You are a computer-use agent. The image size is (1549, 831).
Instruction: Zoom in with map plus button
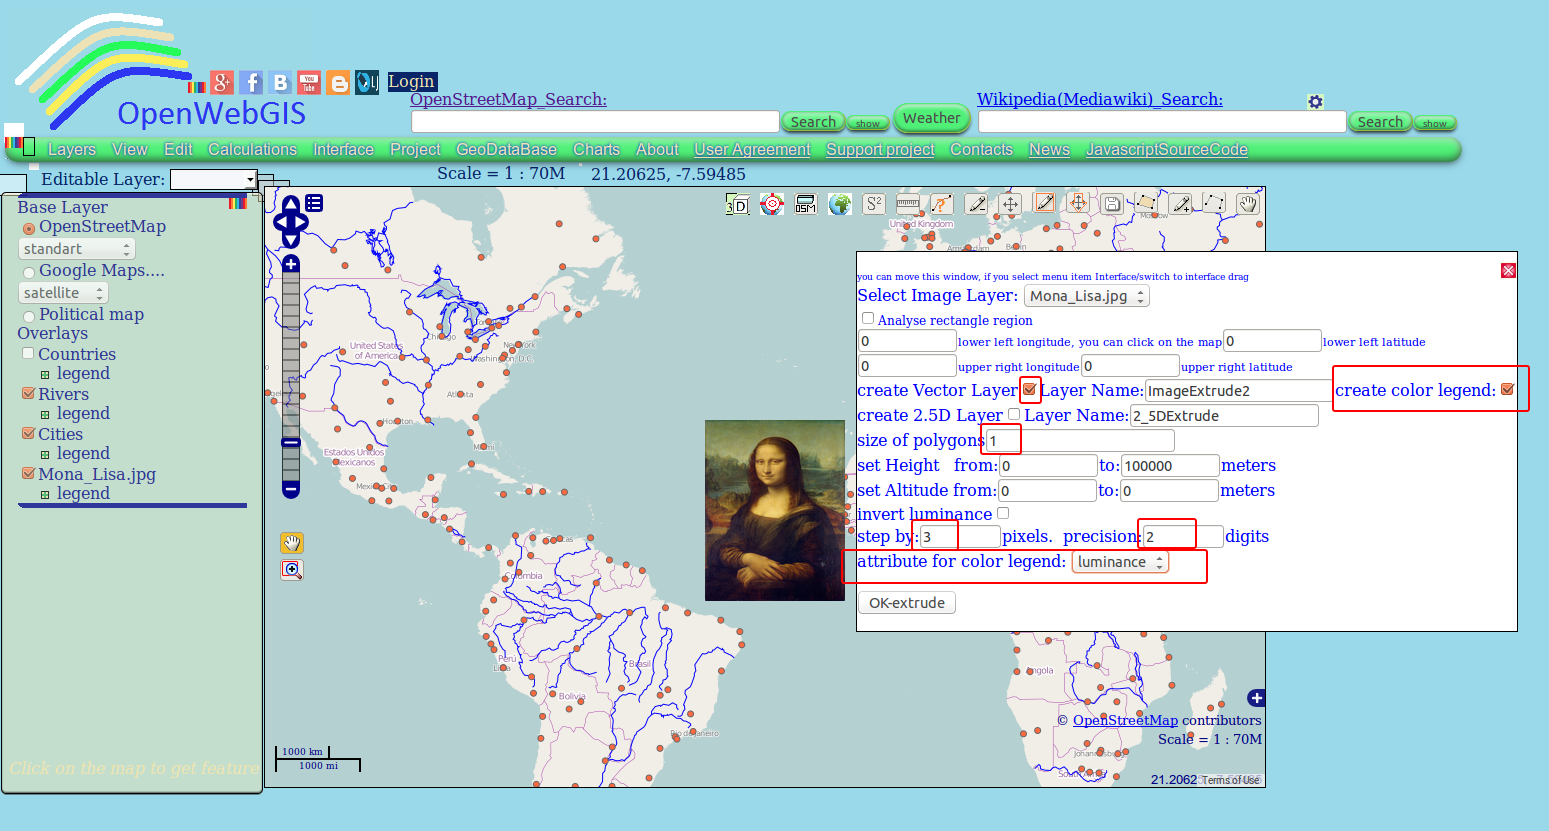point(291,264)
